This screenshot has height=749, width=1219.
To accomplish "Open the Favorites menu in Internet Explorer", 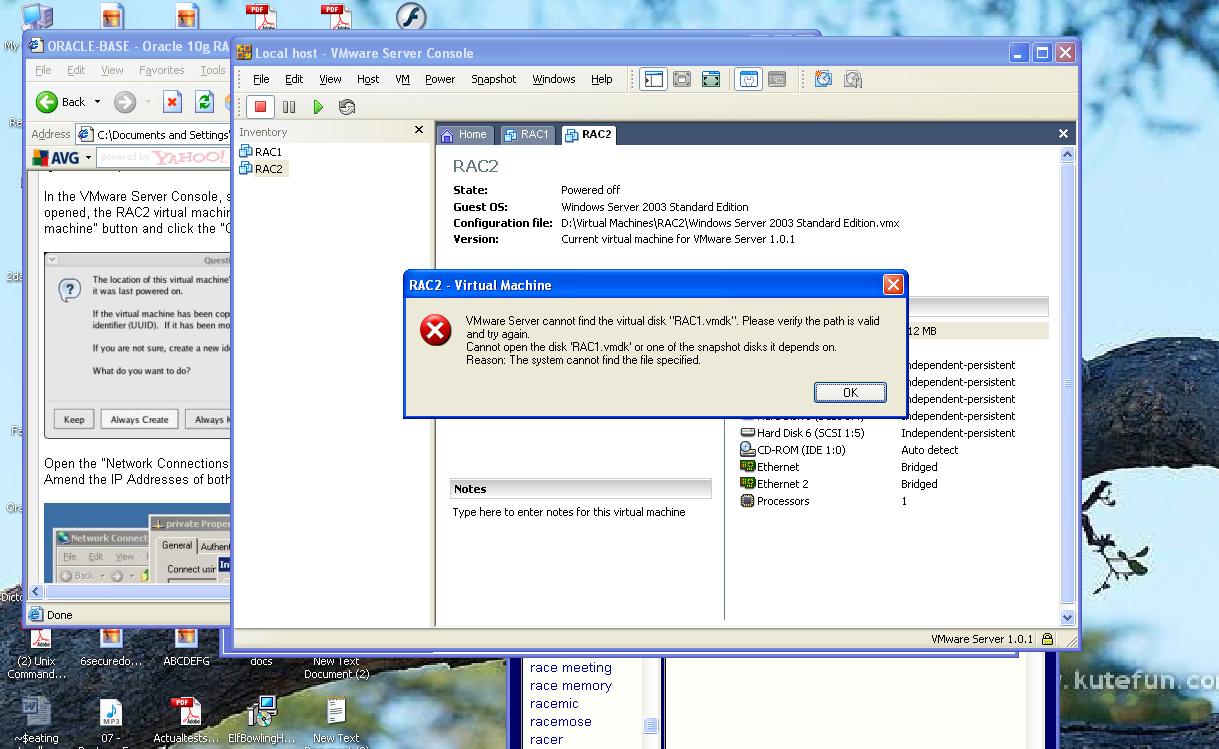I will 161,70.
